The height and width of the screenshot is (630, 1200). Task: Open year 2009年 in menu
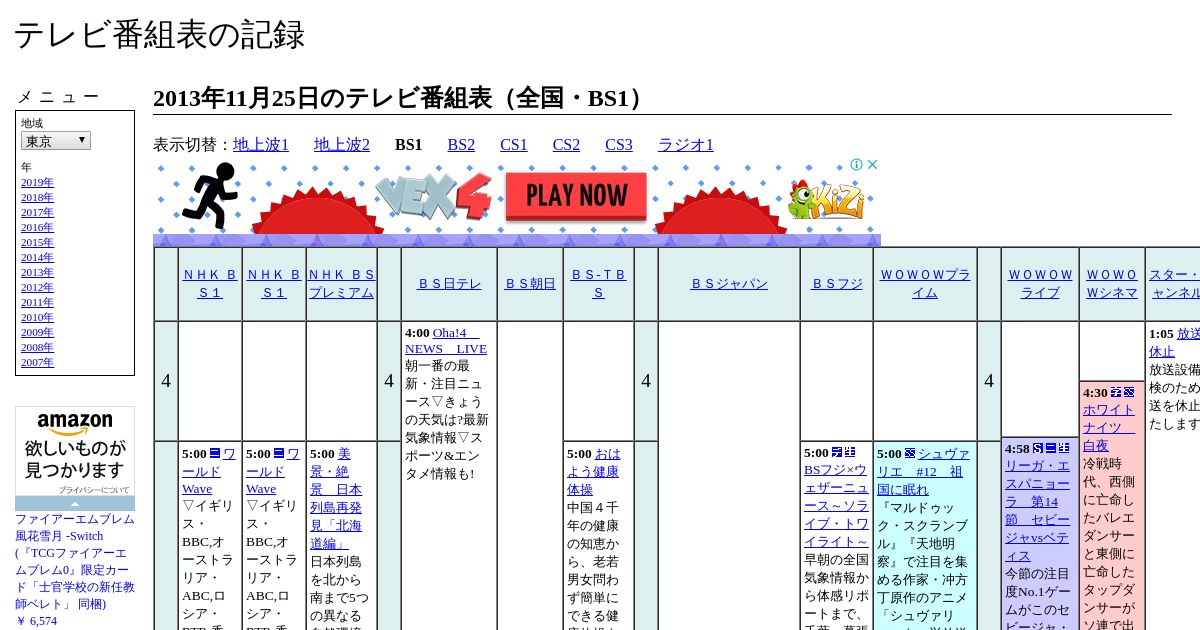click(38, 332)
